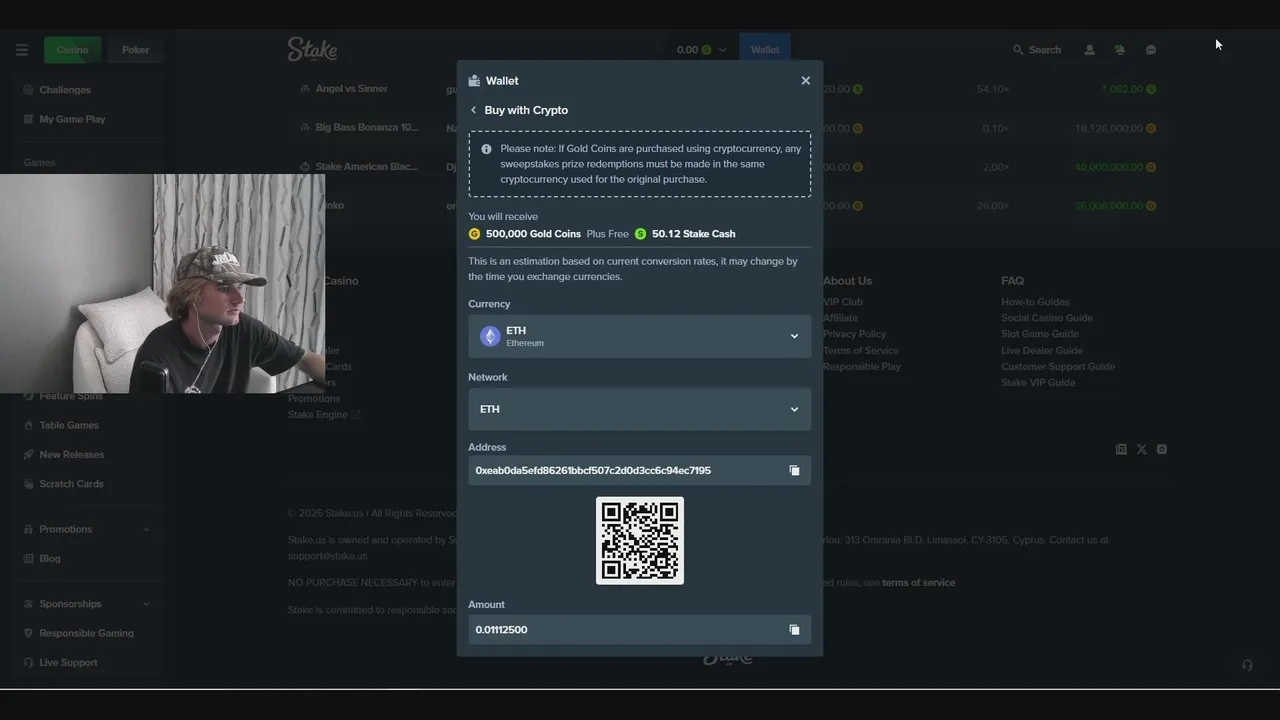Click the Challenges sidebar icon
The width and height of the screenshot is (1280, 720).
(x=29, y=90)
